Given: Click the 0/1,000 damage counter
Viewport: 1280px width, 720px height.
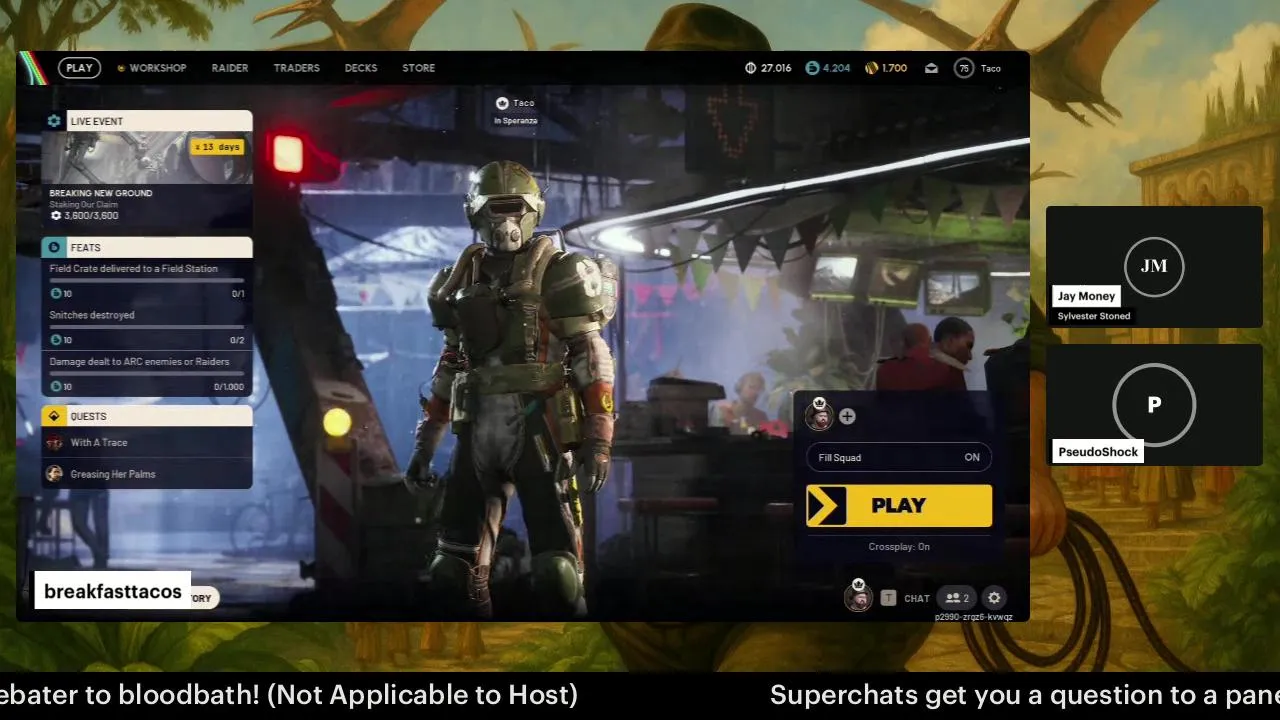Looking at the screenshot, I should coord(229,387).
